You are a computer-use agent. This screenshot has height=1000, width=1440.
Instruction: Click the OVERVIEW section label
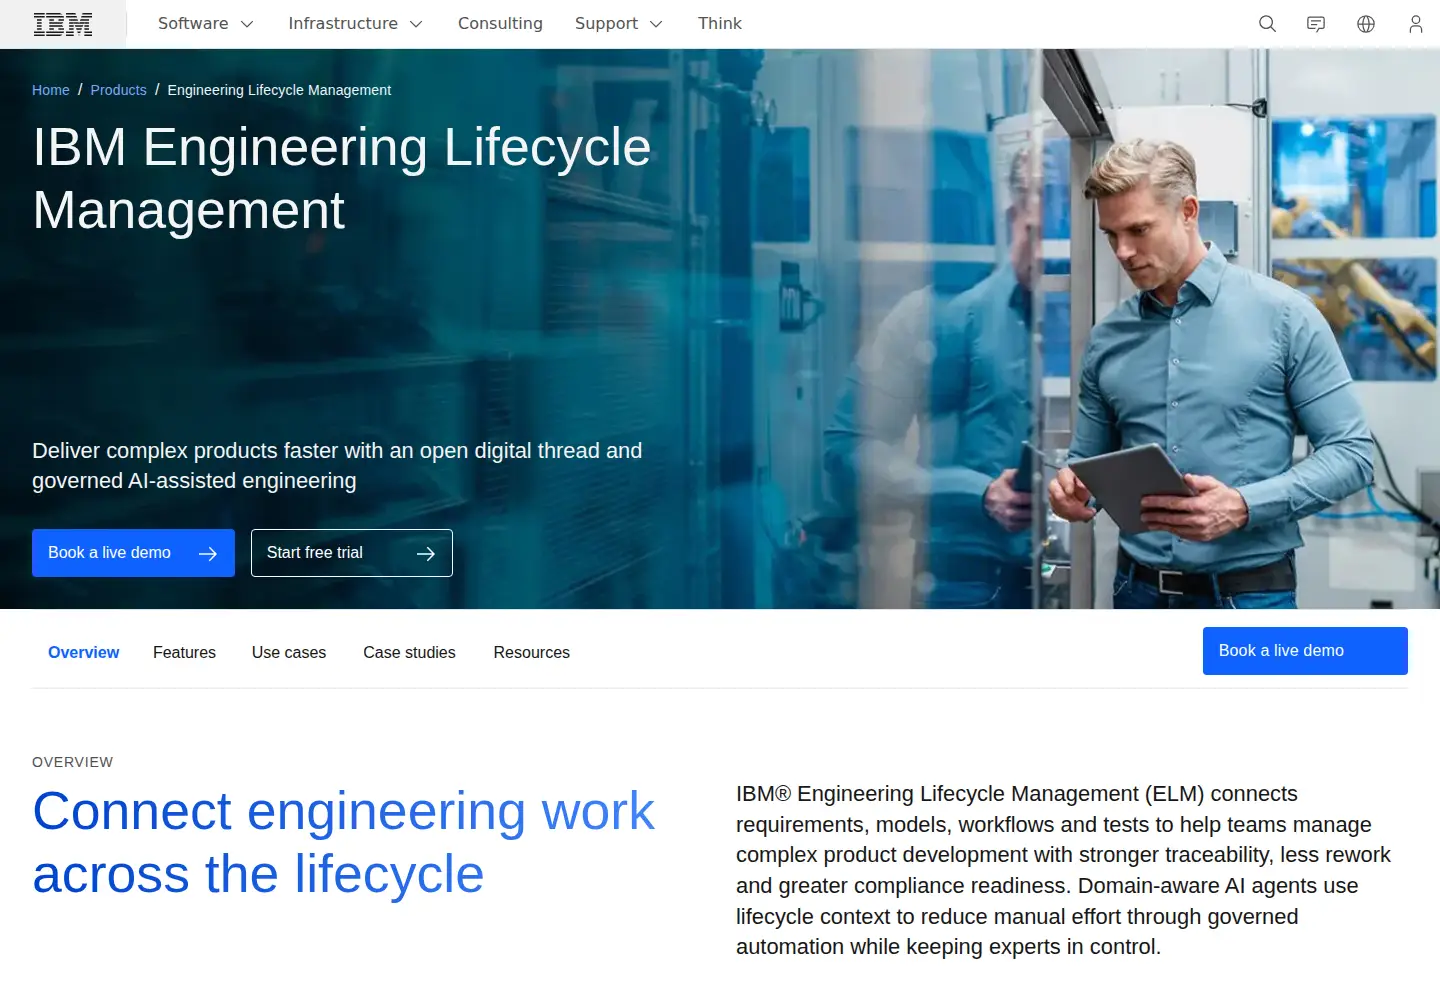pos(73,762)
